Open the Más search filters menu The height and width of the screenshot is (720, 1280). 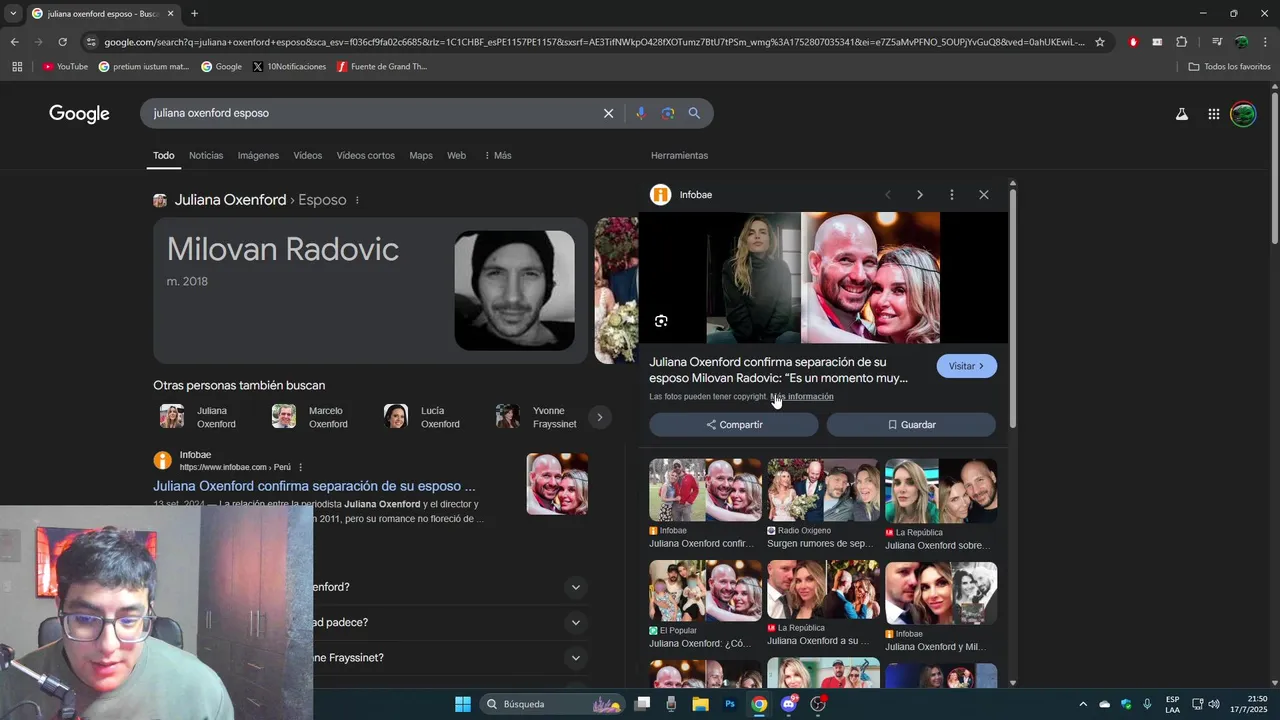pyautogui.click(x=498, y=156)
